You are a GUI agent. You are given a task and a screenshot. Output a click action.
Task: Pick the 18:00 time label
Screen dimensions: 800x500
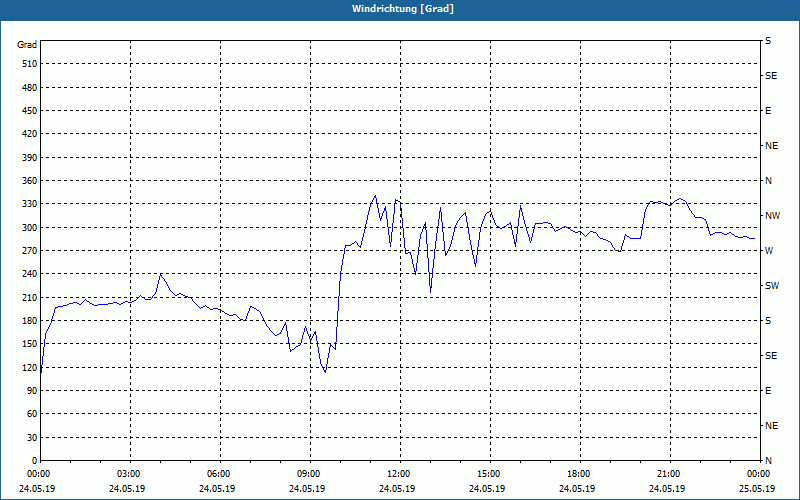pos(577,474)
